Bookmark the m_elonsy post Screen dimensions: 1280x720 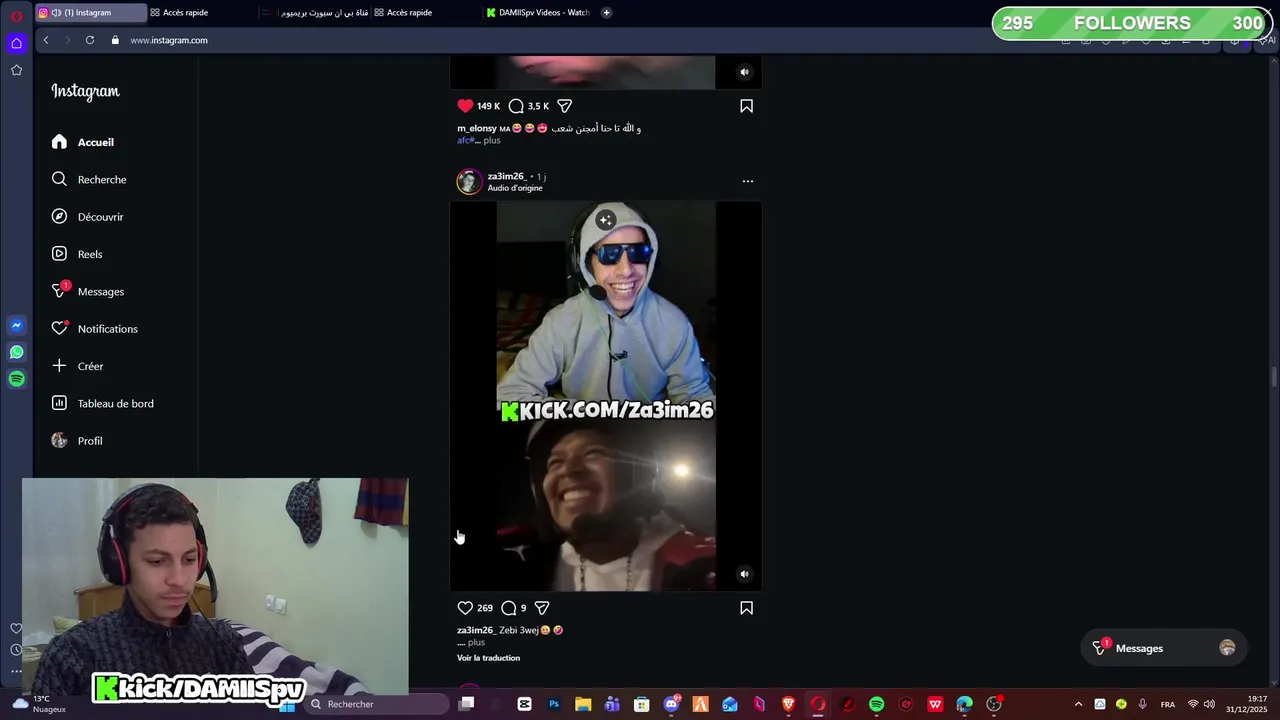(x=746, y=106)
